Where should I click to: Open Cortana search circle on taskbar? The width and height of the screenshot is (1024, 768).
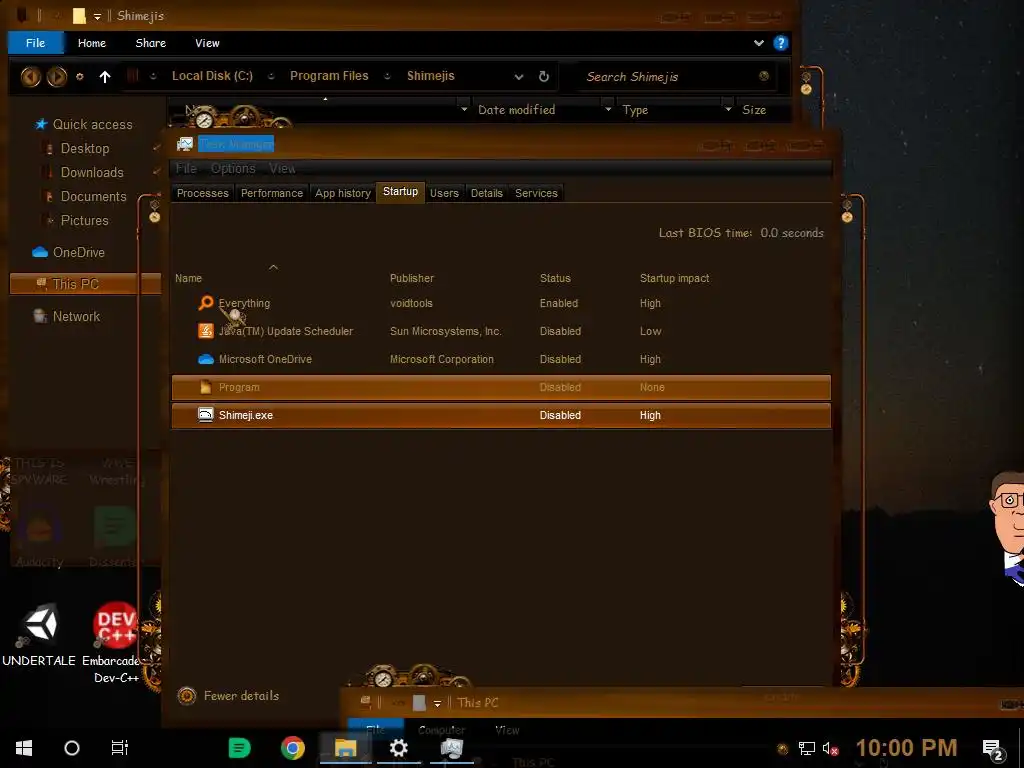(72, 748)
